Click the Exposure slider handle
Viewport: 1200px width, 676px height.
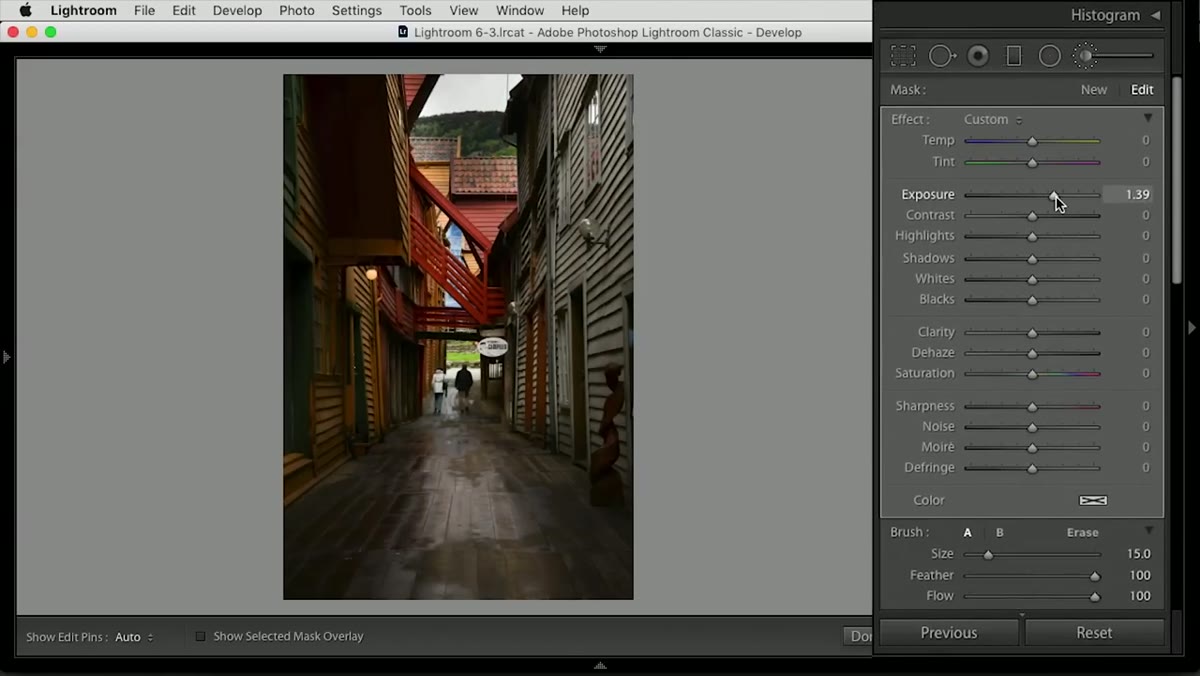[x=1054, y=195]
